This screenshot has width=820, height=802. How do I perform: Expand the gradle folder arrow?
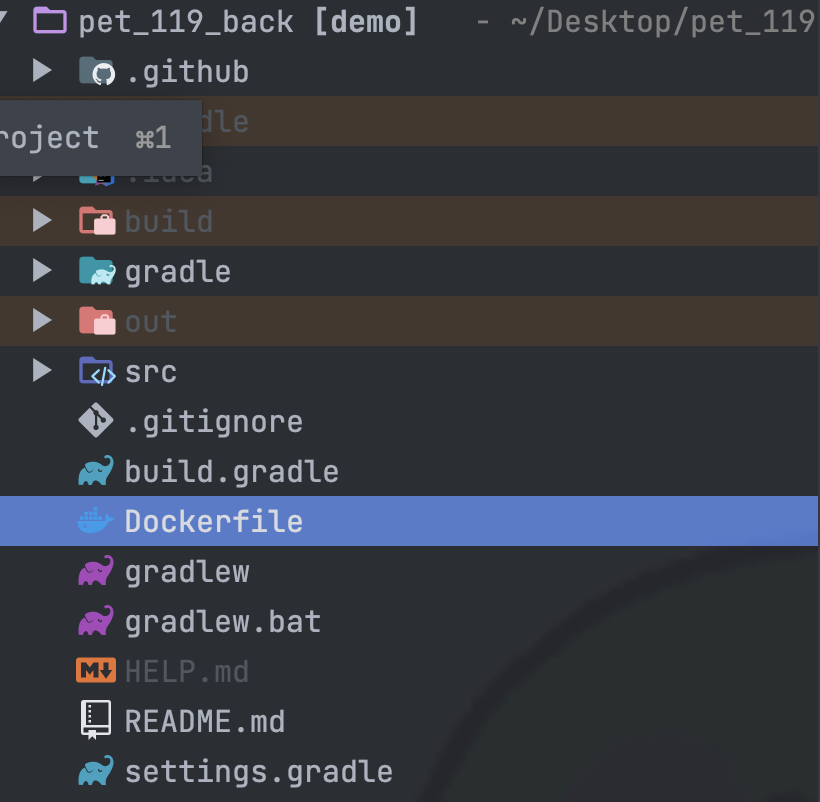[x=42, y=270]
